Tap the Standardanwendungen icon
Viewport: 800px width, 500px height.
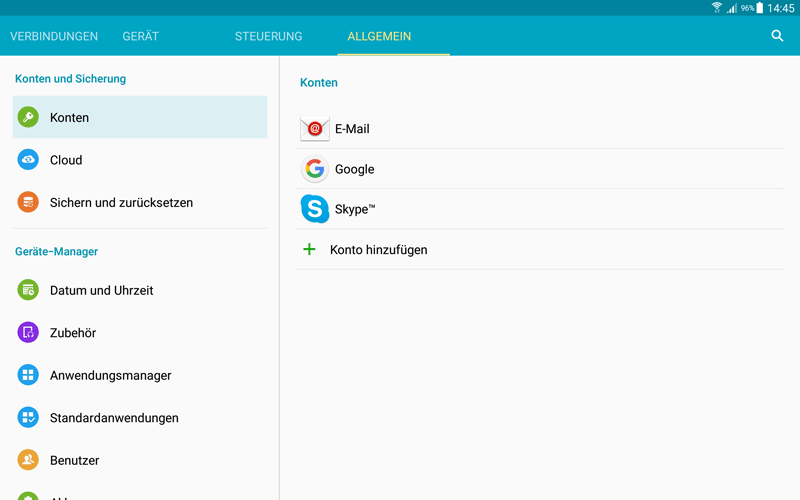28,418
